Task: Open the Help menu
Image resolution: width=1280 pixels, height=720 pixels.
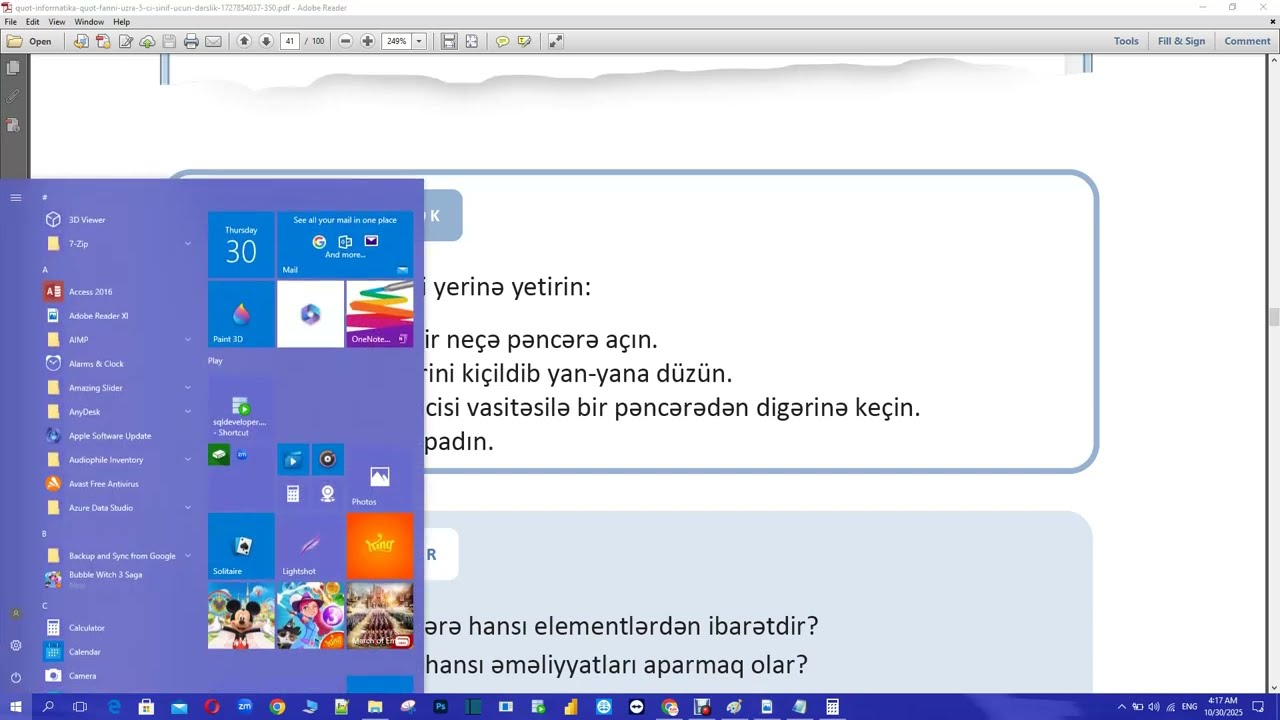Action: click(x=121, y=22)
